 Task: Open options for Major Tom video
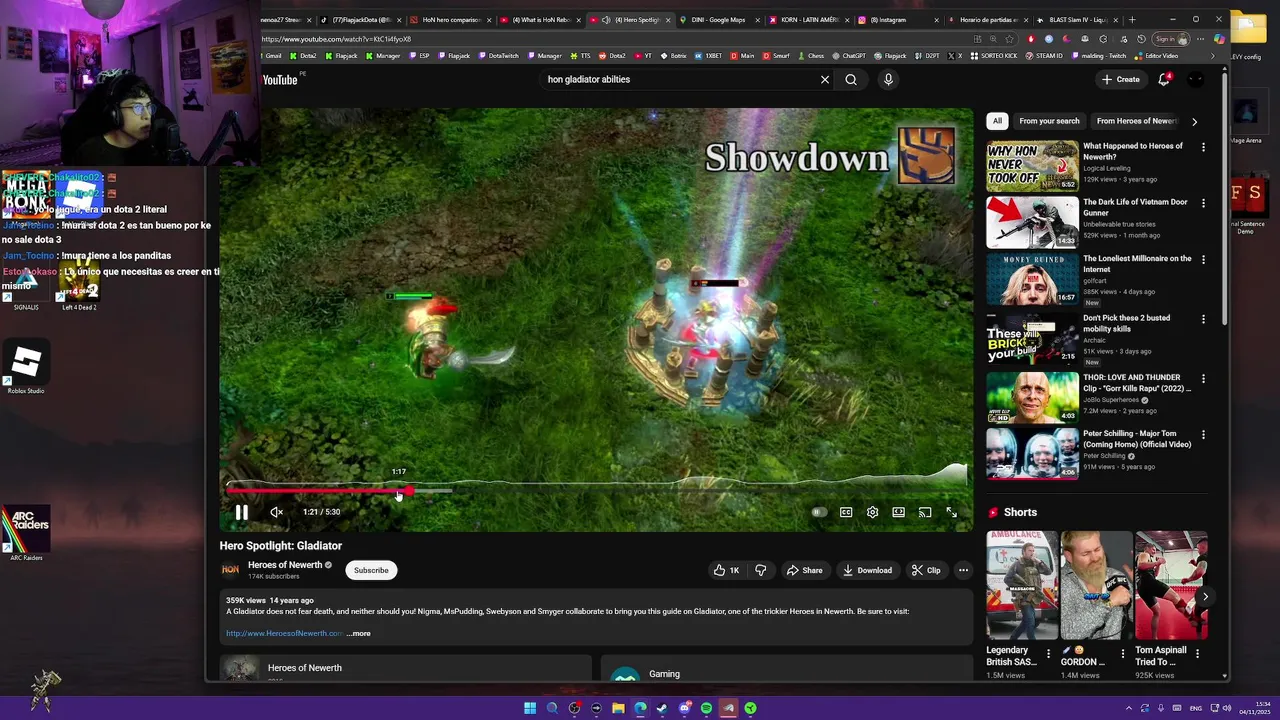click(x=1203, y=435)
